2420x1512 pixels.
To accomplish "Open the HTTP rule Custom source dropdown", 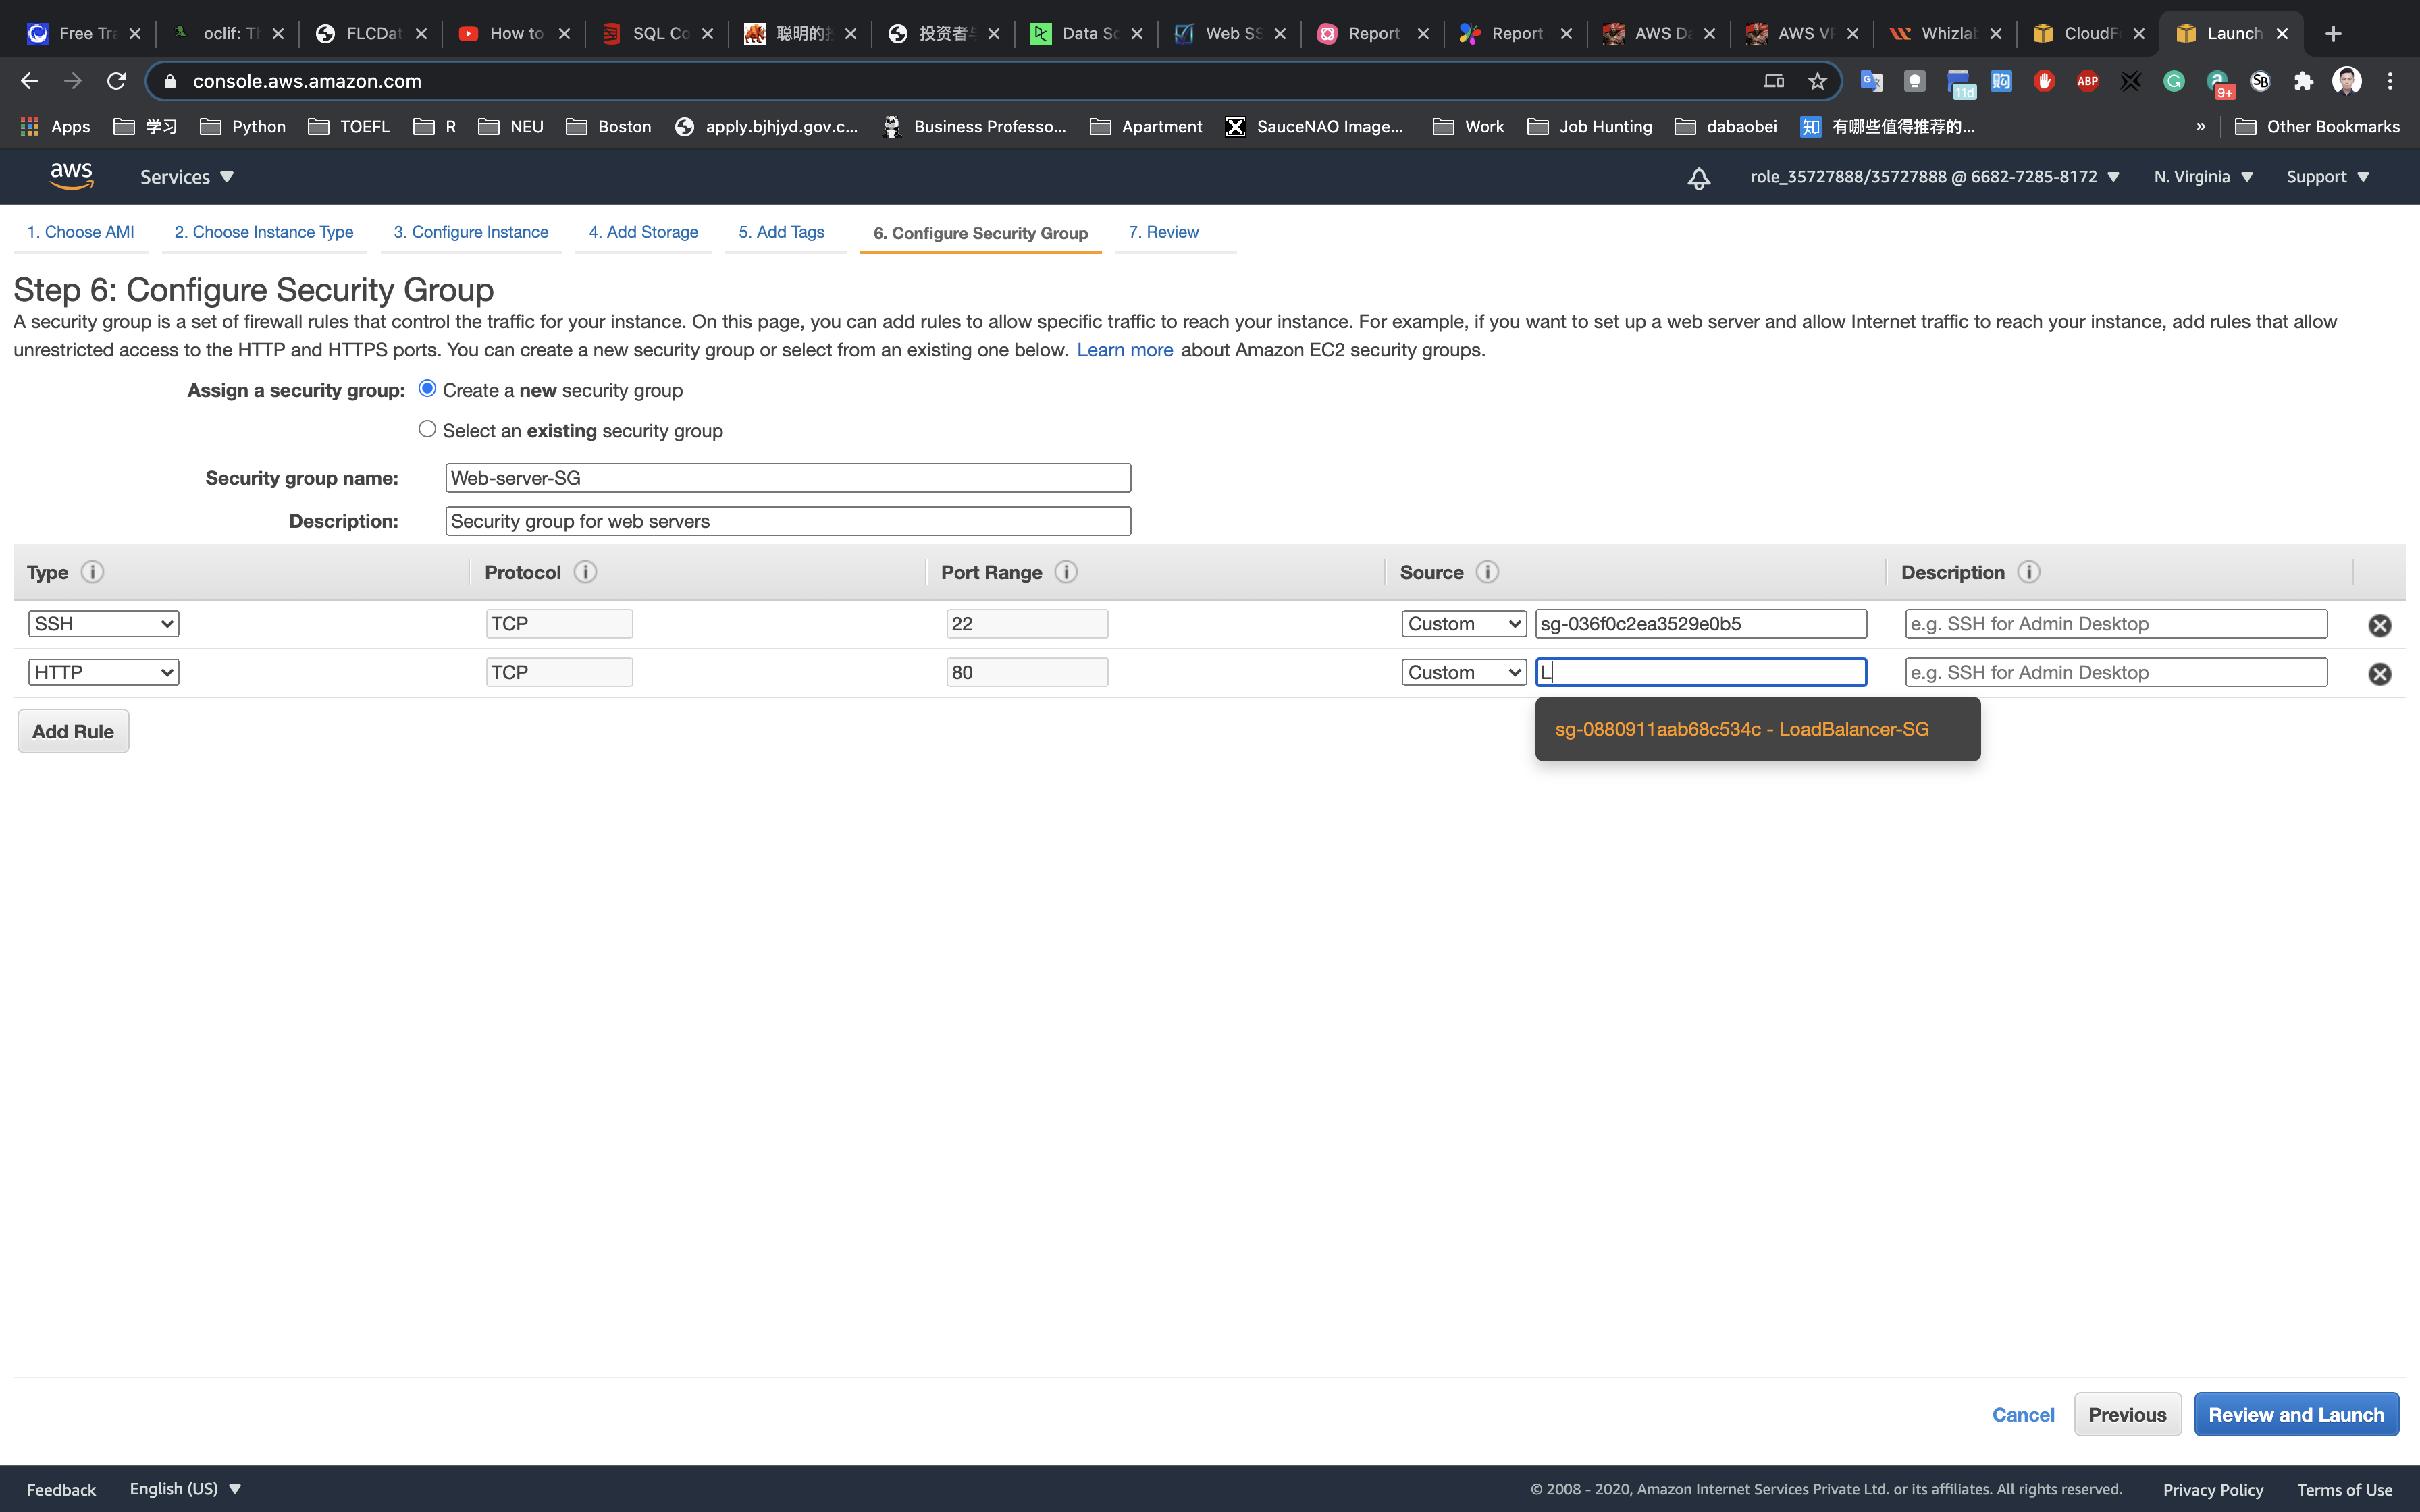I will click(1463, 673).
